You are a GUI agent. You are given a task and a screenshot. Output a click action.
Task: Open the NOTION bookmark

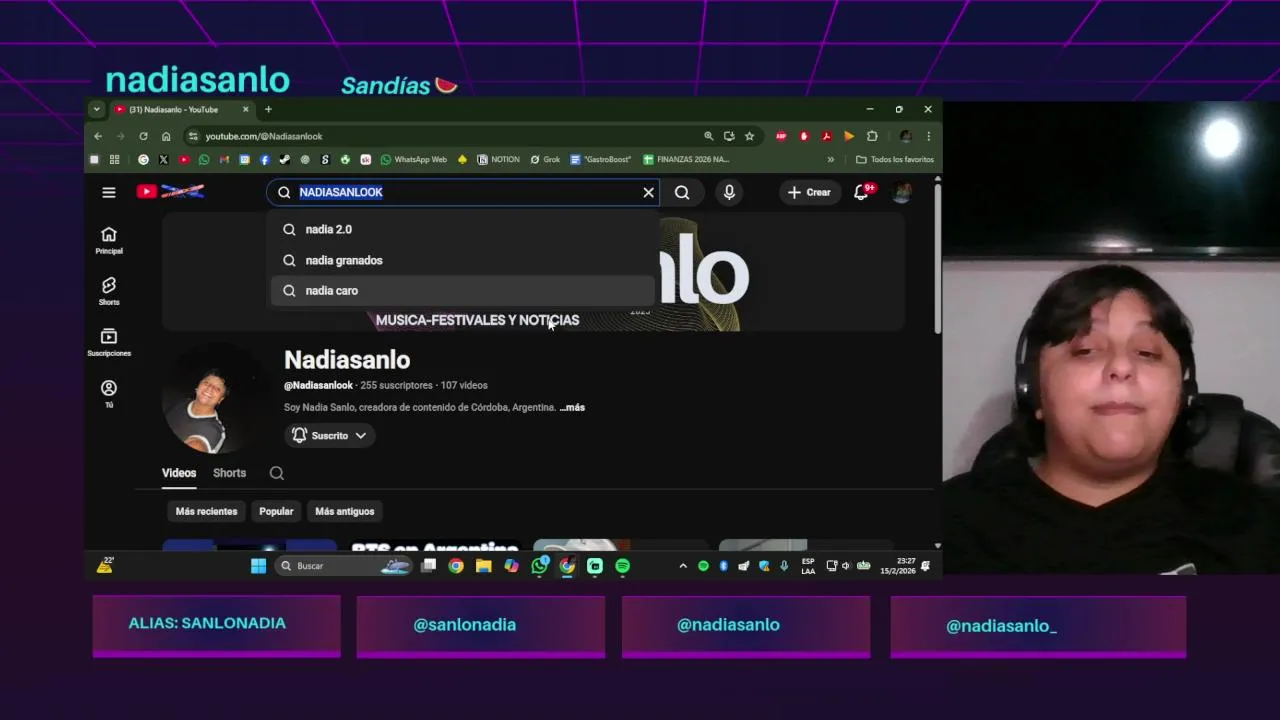pos(499,159)
